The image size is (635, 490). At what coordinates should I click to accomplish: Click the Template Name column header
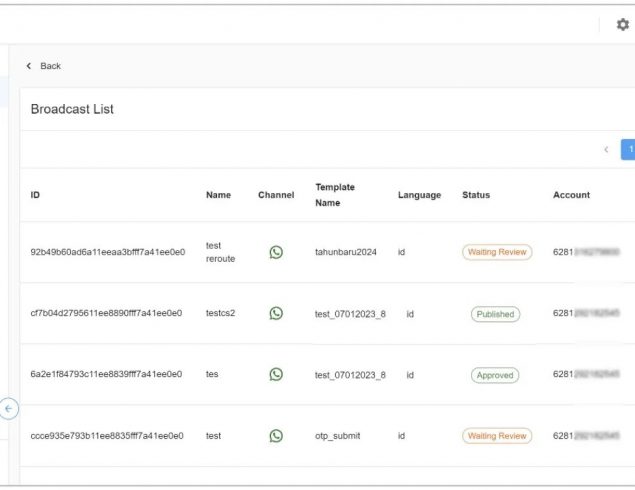click(335, 195)
